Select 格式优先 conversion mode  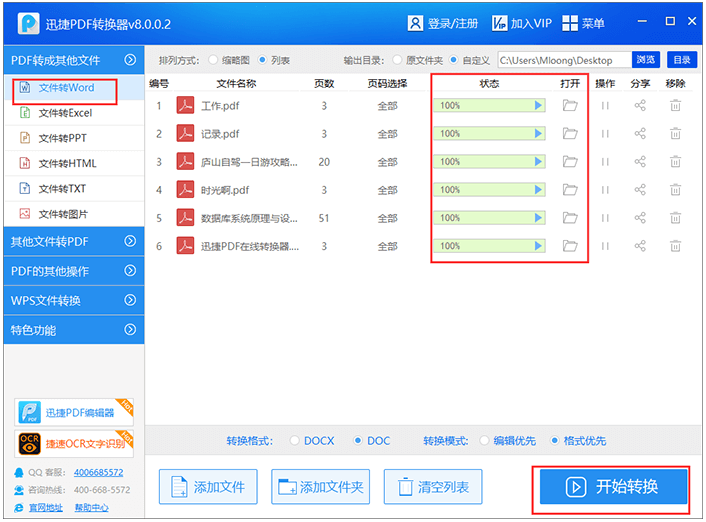click(554, 440)
